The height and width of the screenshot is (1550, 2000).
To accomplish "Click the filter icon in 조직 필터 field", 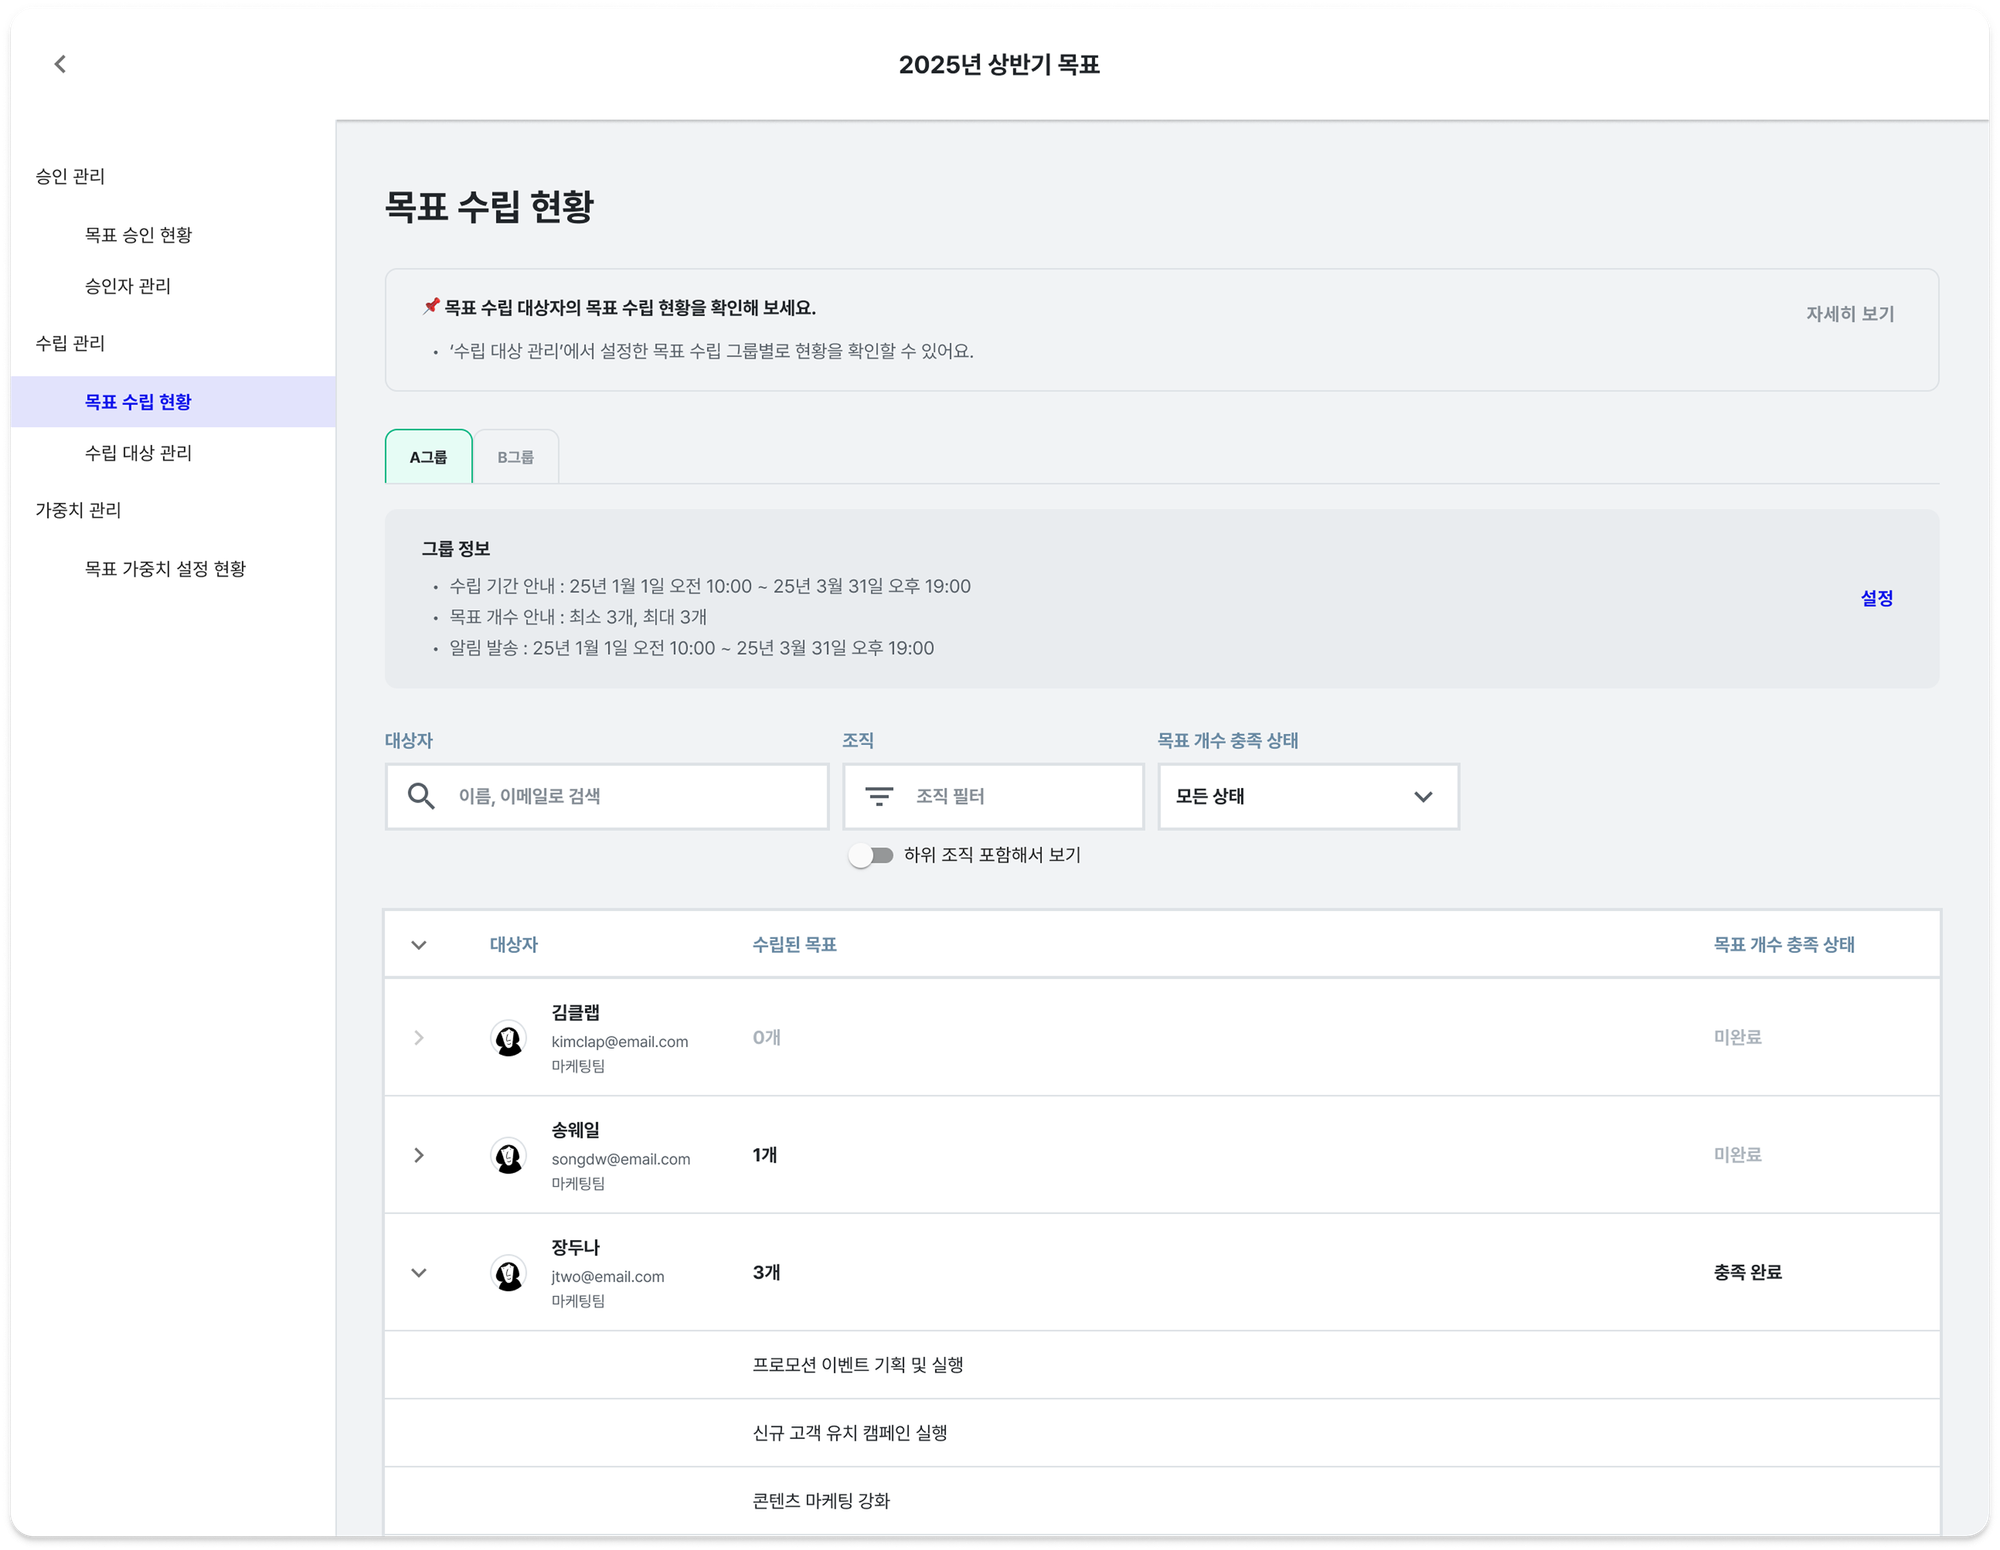I will point(879,796).
